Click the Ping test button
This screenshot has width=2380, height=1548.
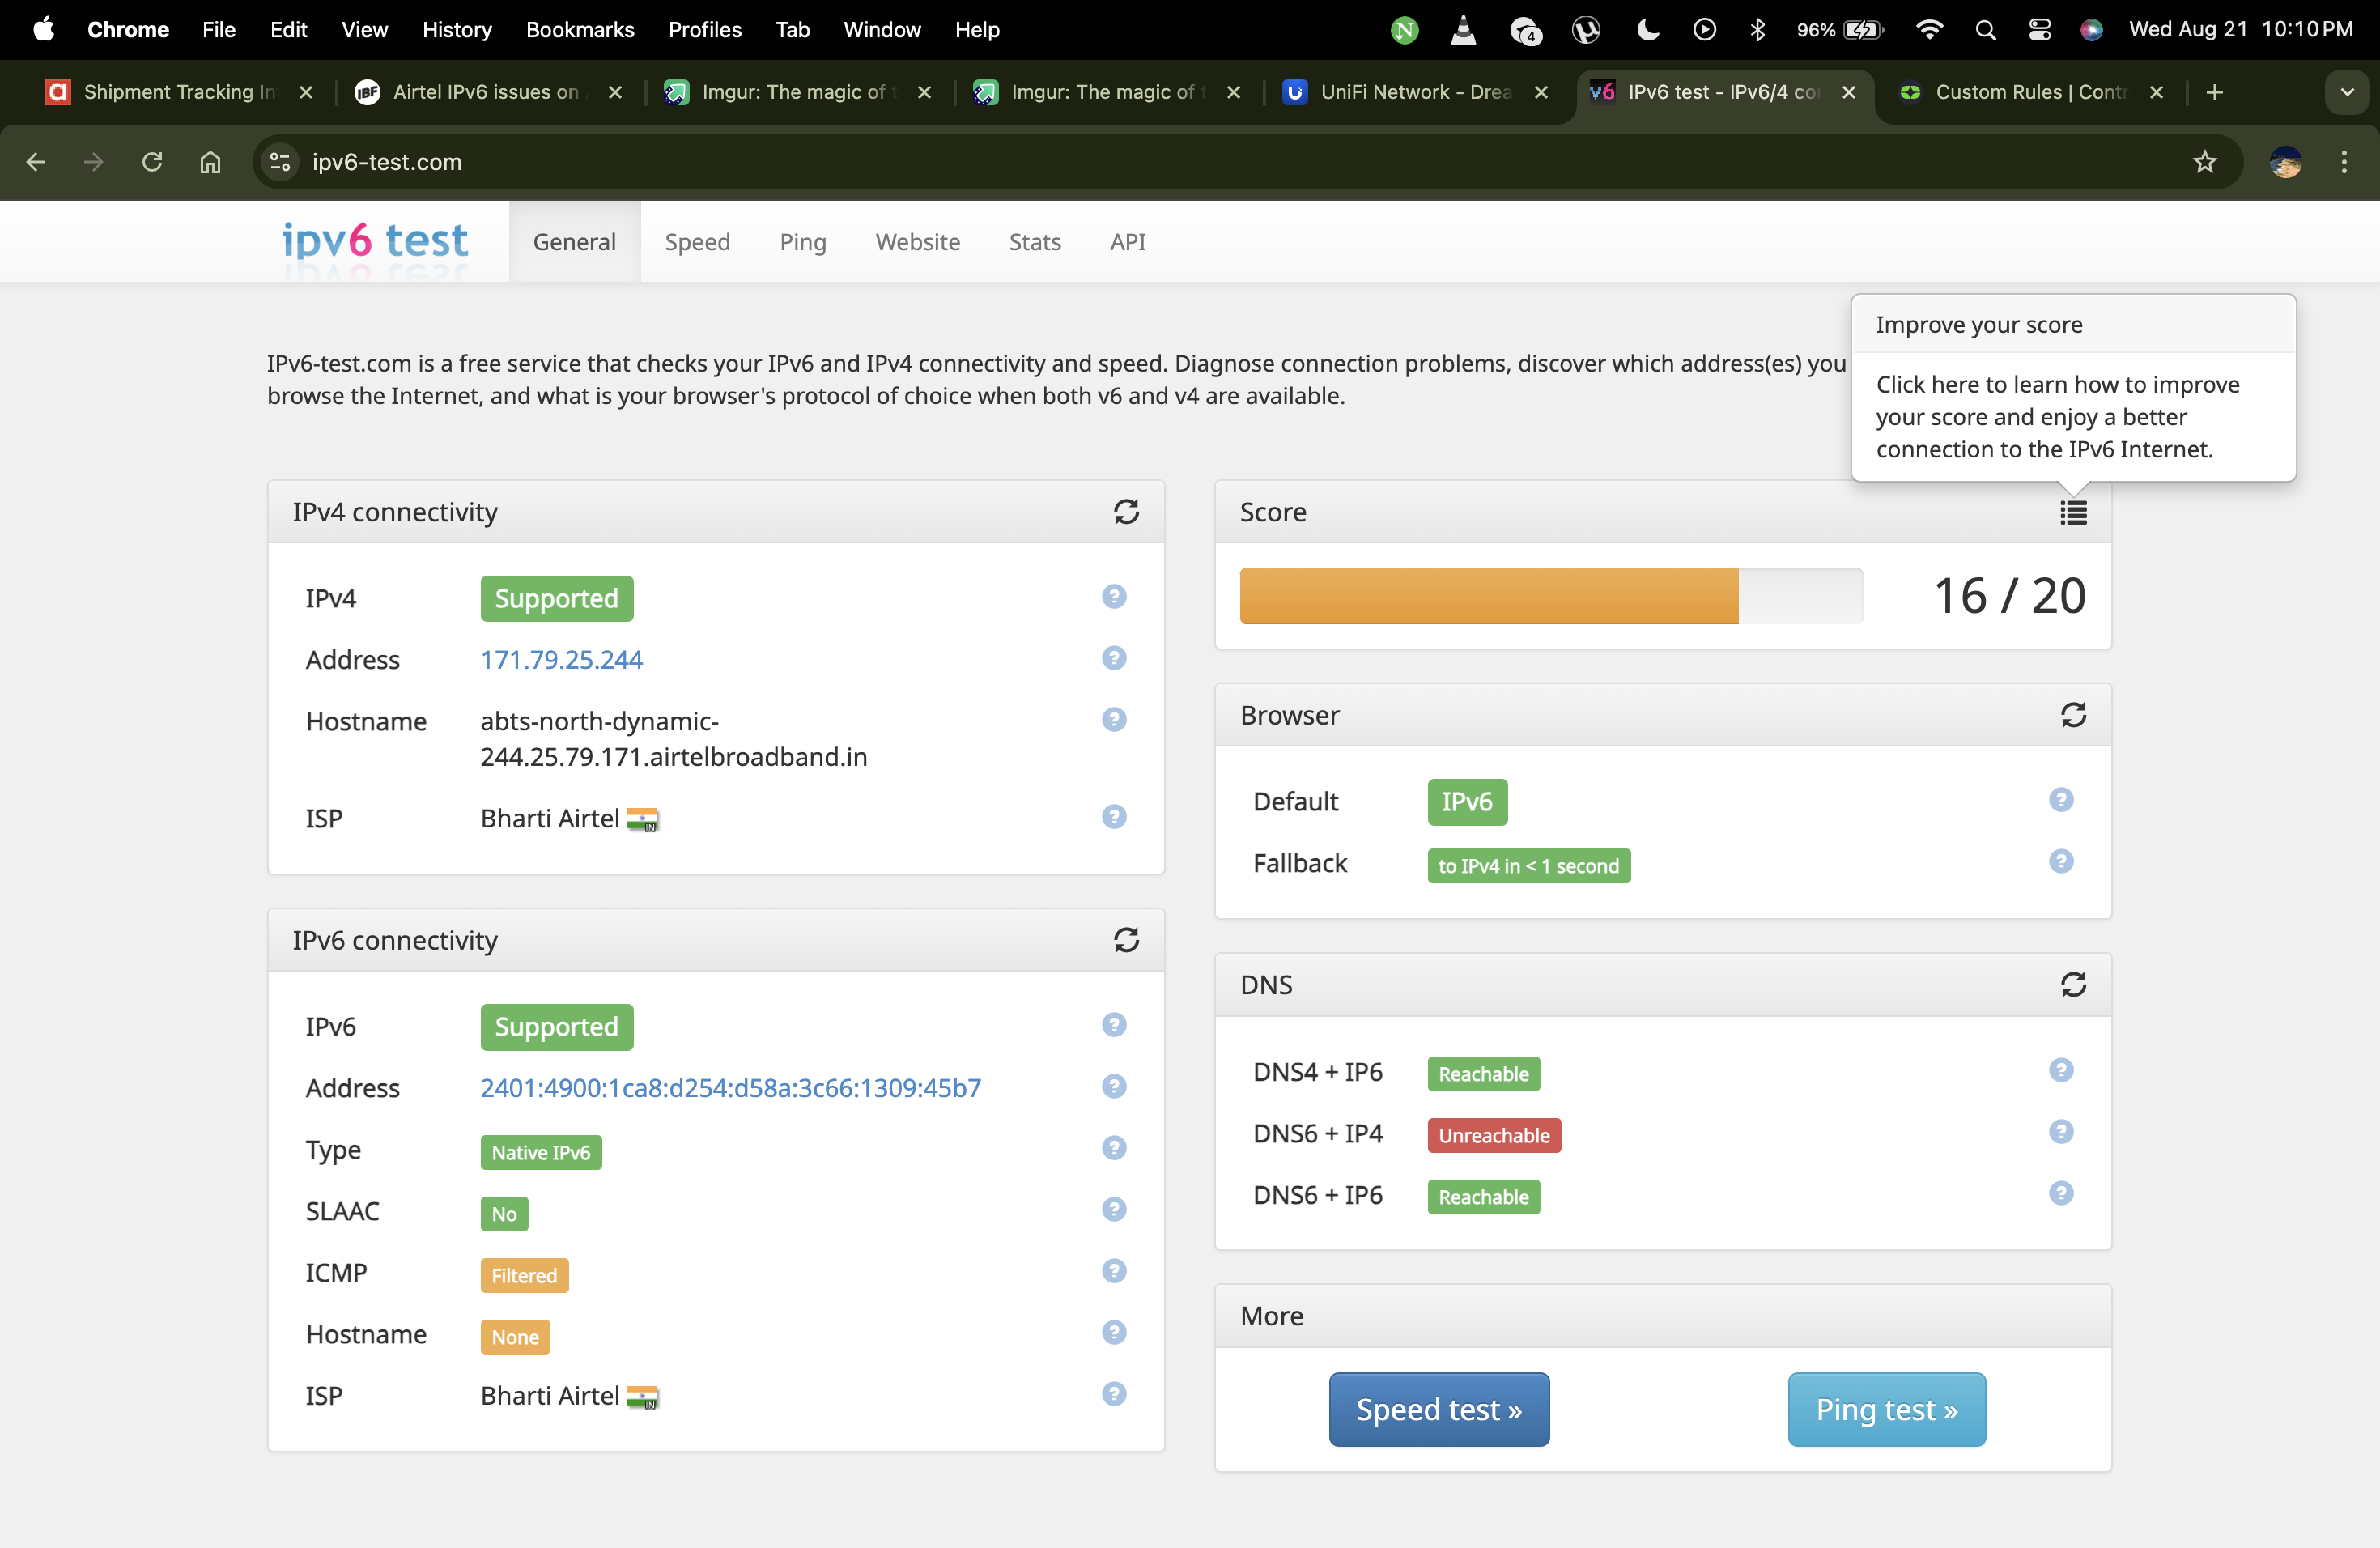[x=1886, y=1409]
